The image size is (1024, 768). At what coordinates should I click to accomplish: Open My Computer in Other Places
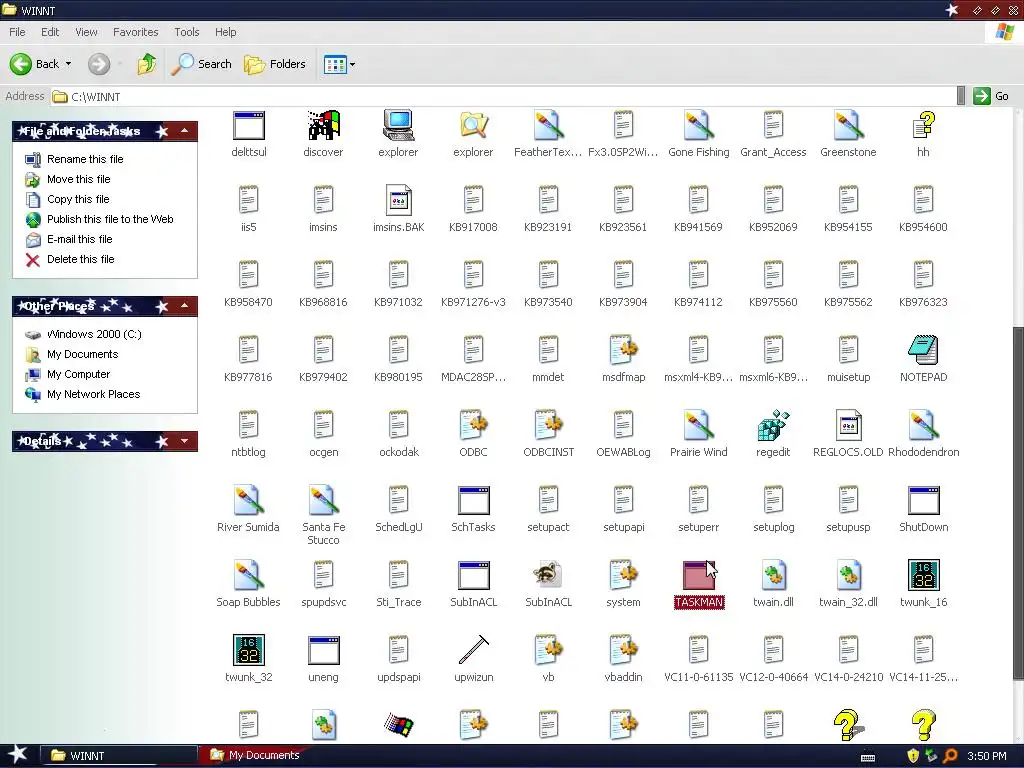click(78, 374)
